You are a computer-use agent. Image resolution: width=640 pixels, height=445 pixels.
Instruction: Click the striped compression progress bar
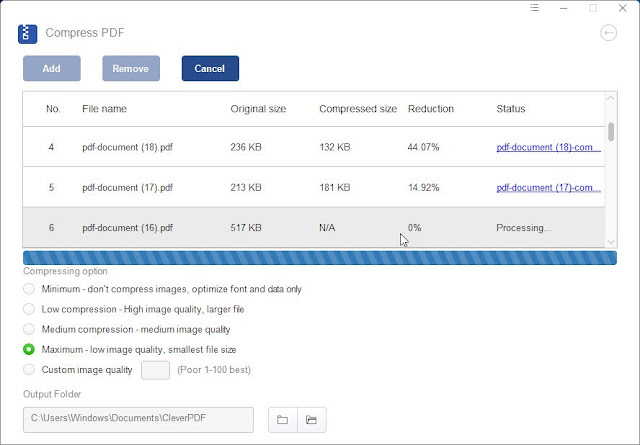(x=320, y=258)
